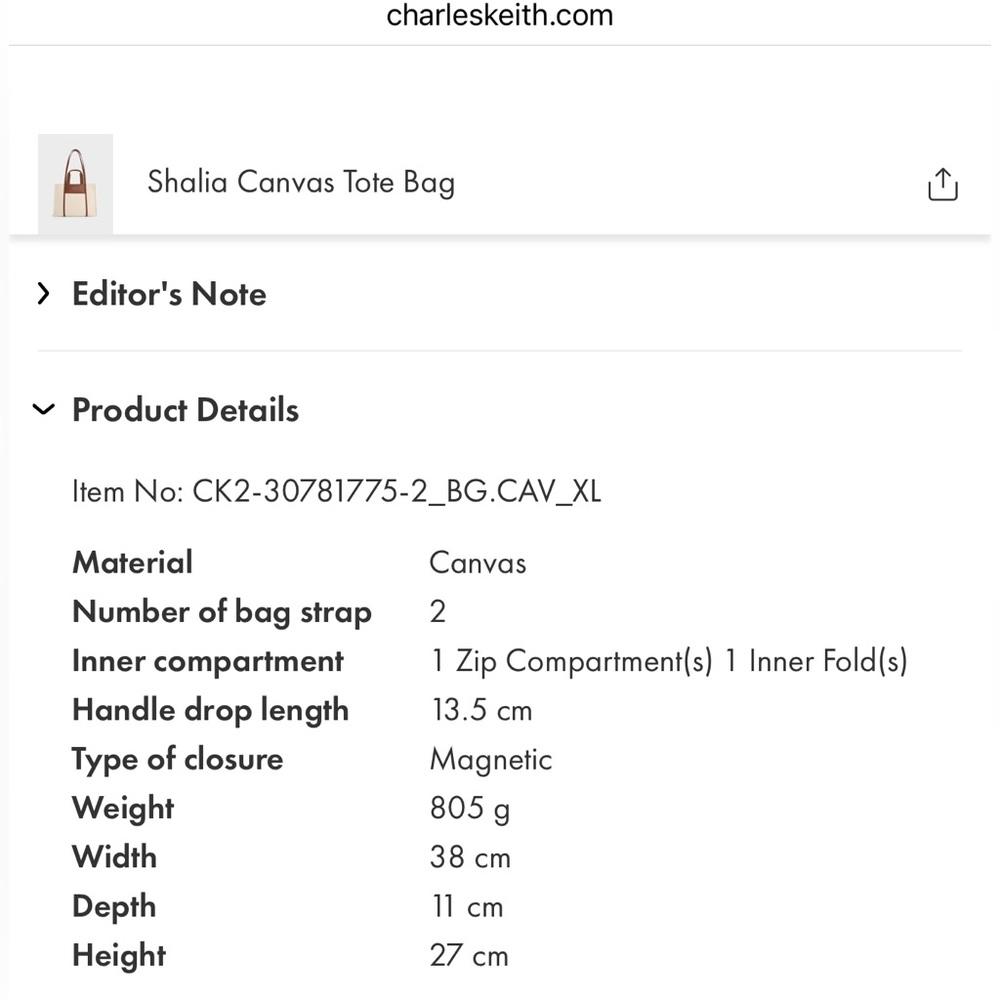Open the Shalia Canvas Tote Bag product title
The image size is (1000, 1000).
300,182
